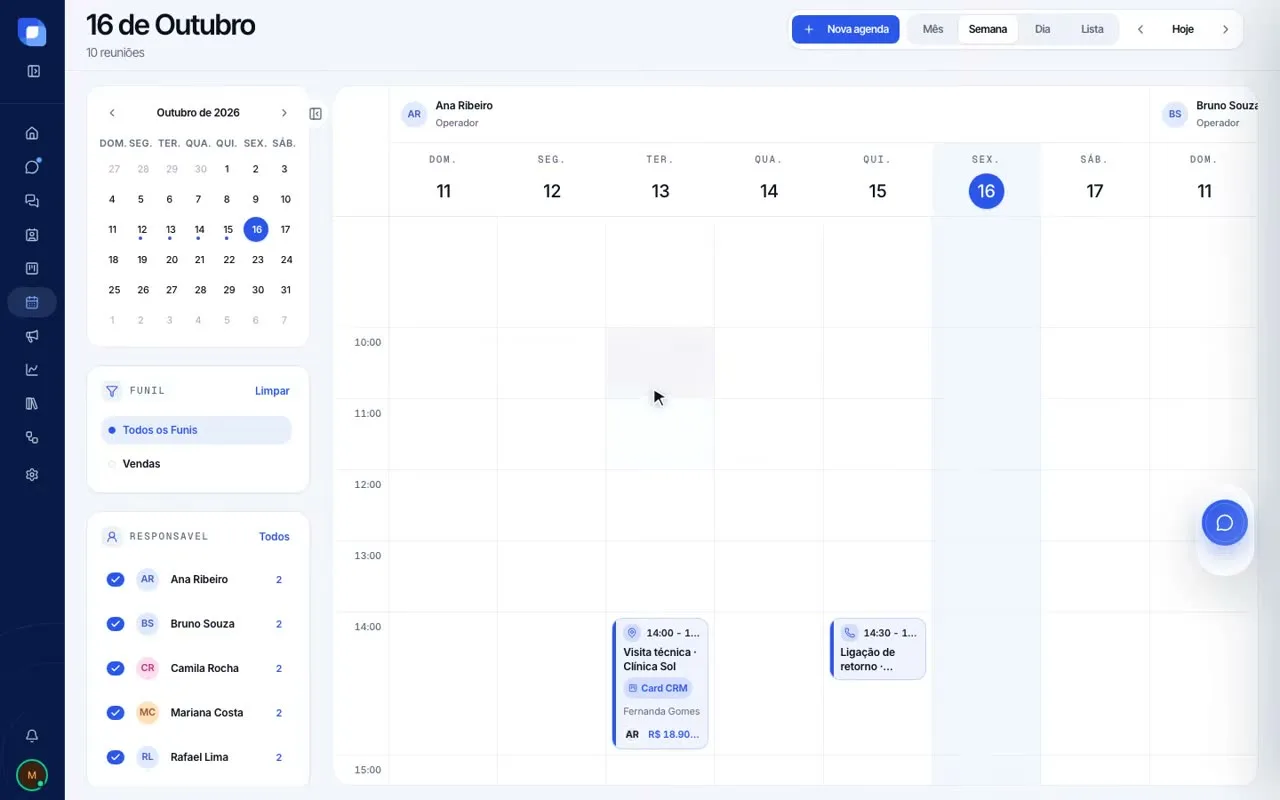The image size is (1280, 800).
Task: Collapse the left filter panel icon
Action: point(316,114)
